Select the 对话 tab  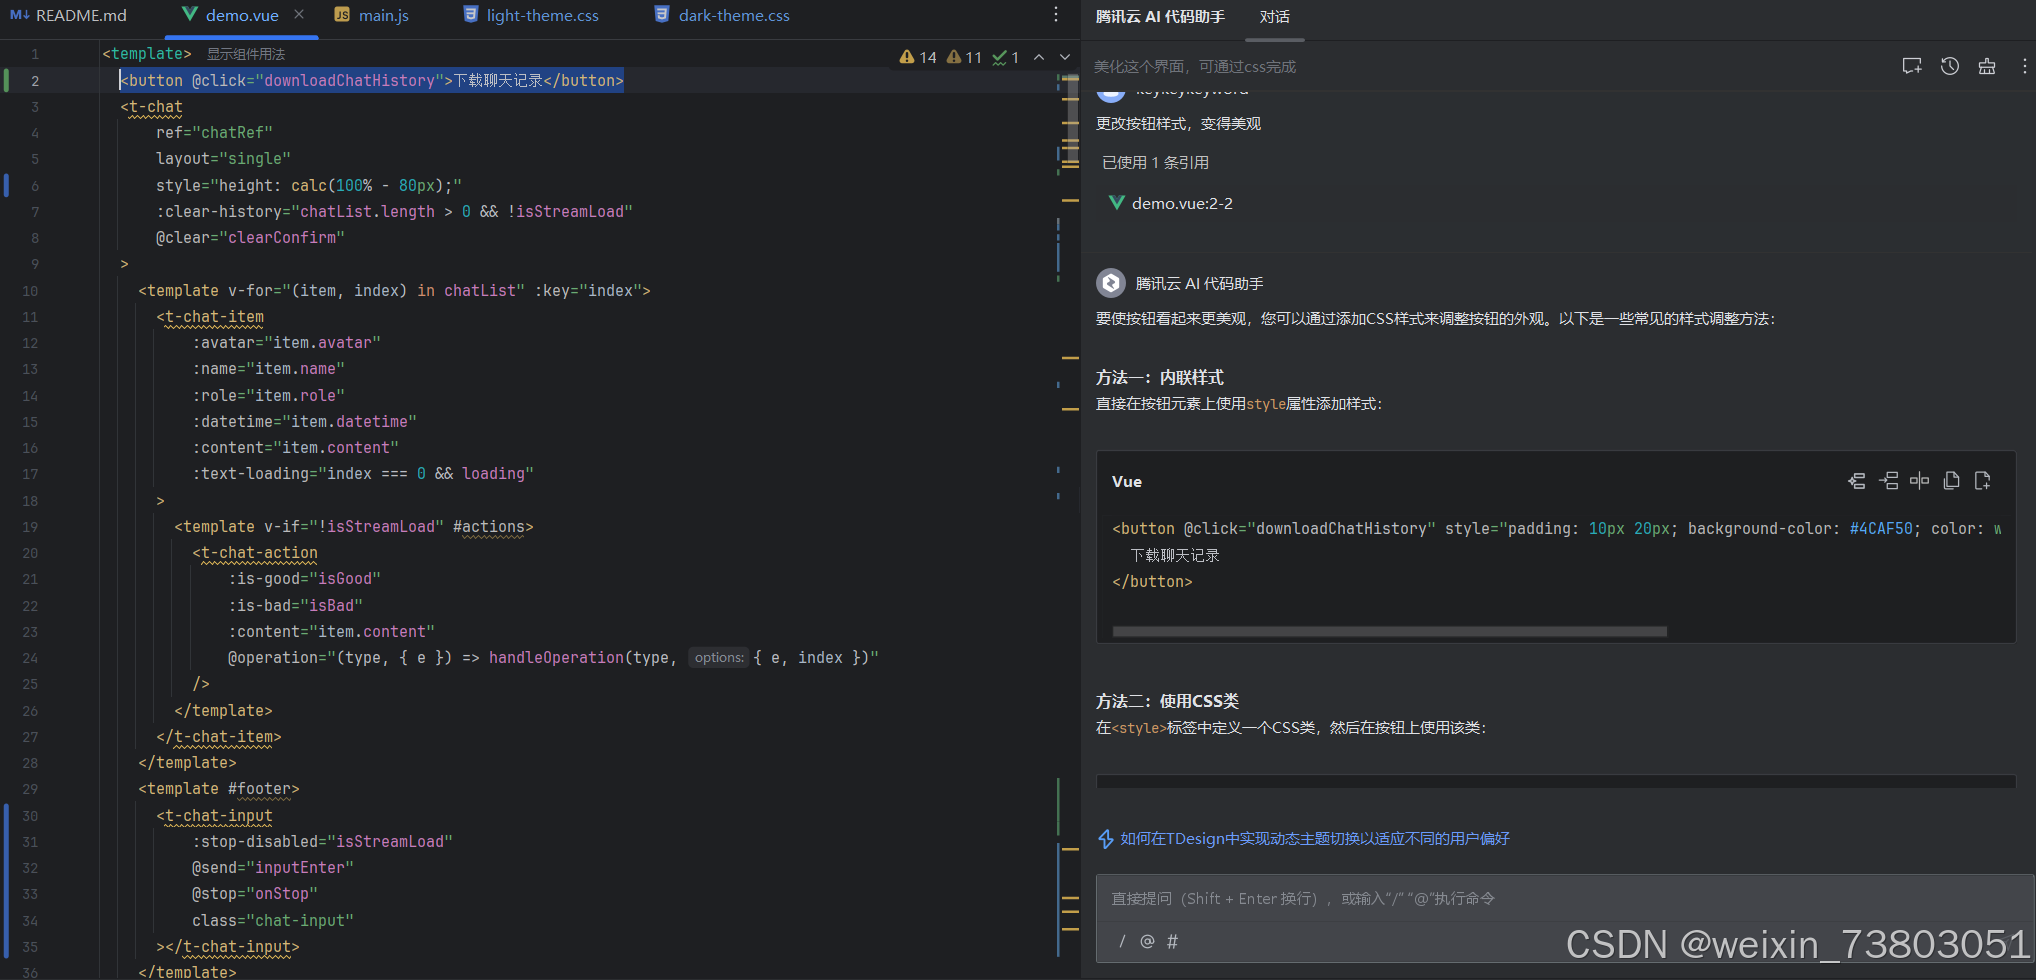pyautogui.click(x=1275, y=17)
